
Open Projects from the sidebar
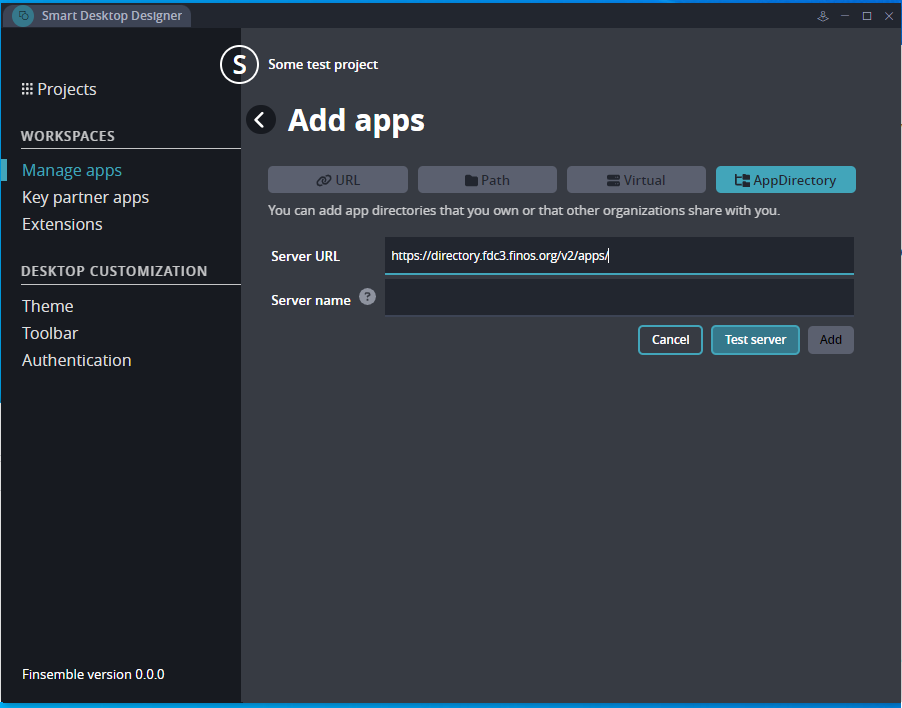59,89
